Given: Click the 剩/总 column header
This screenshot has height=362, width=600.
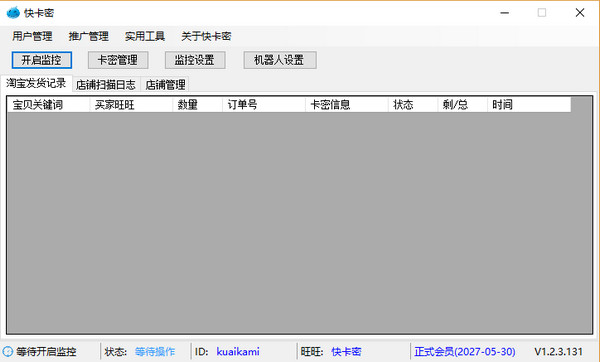Looking at the screenshot, I should click(463, 104).
